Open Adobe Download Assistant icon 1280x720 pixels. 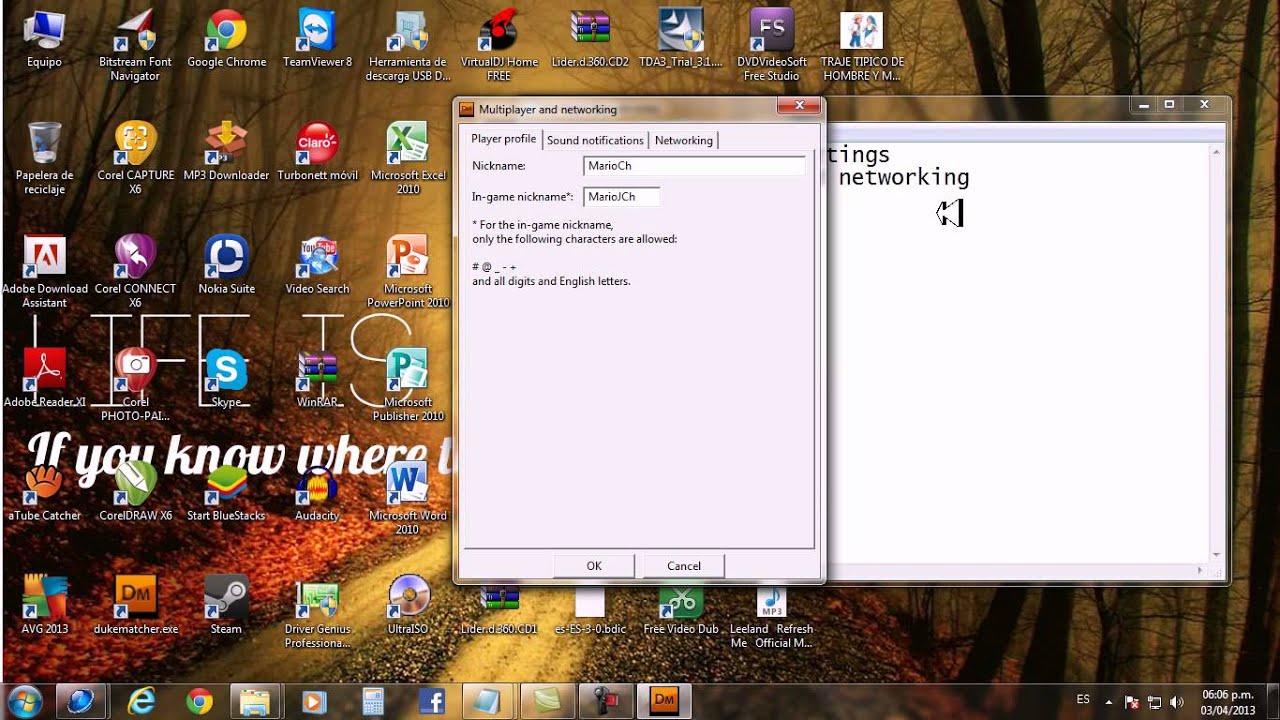click(x=45, y=272)
